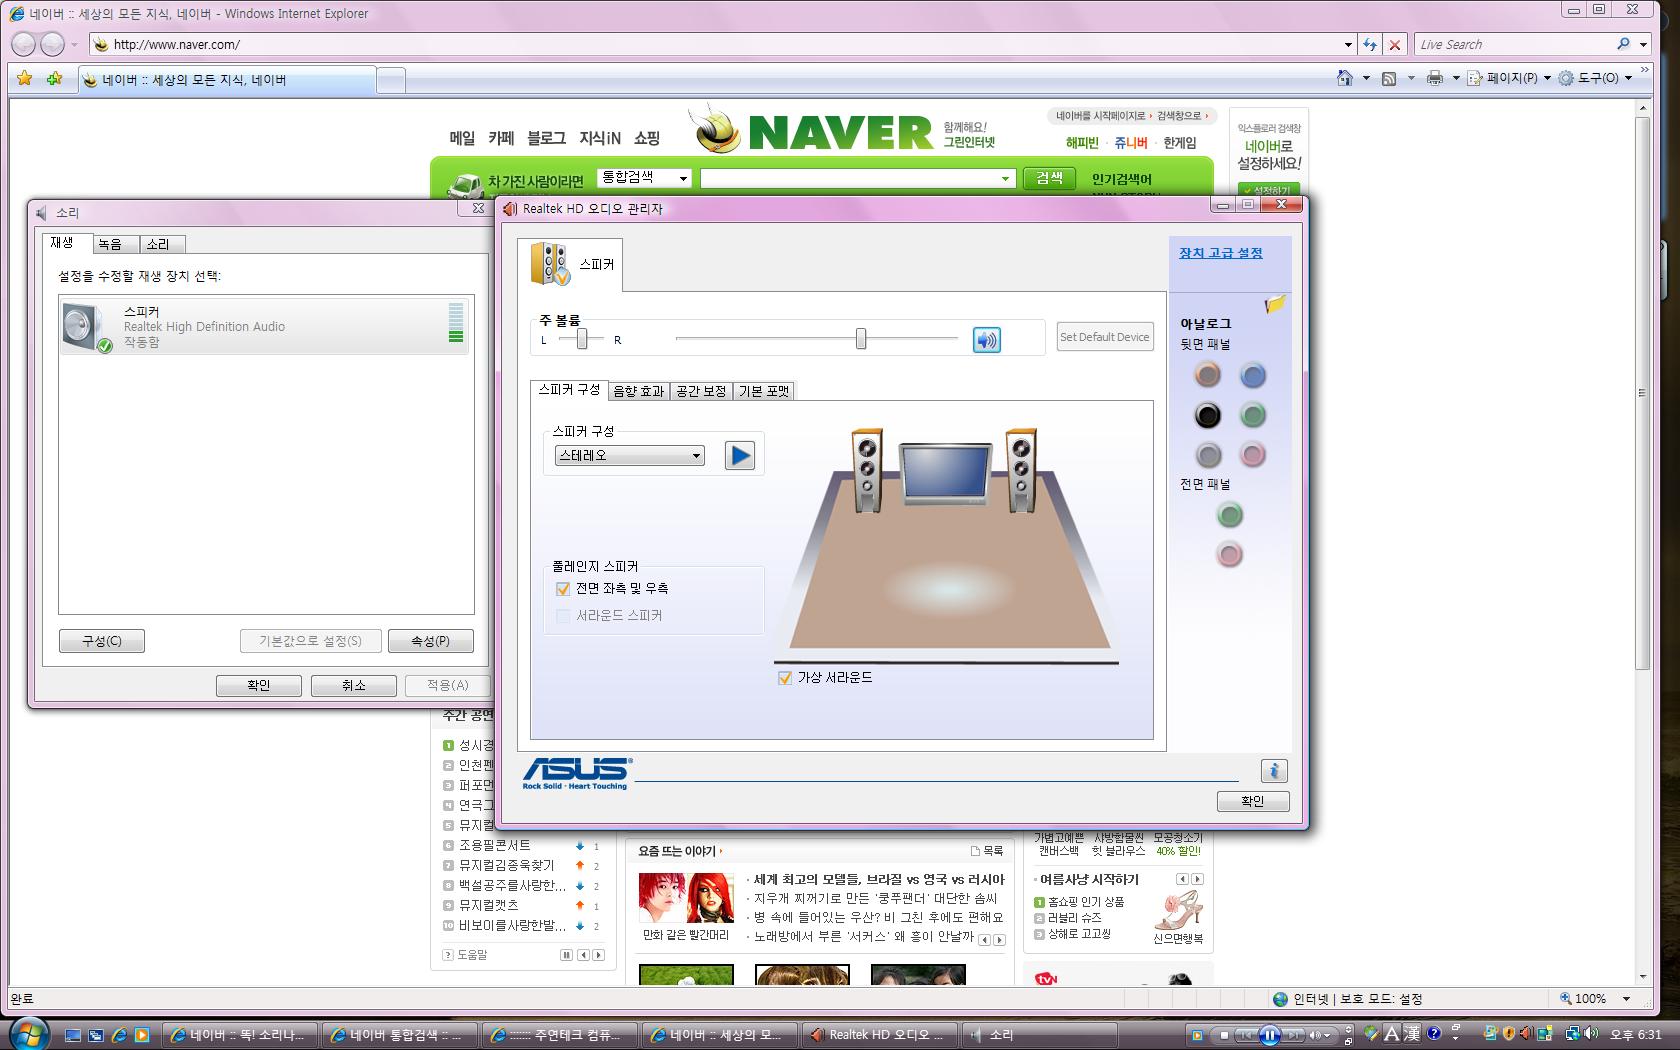Pause playback in the taskbar media player
Image resolution: width=1680 pixels, height=1050 pixels.
click(1269, 1035)
